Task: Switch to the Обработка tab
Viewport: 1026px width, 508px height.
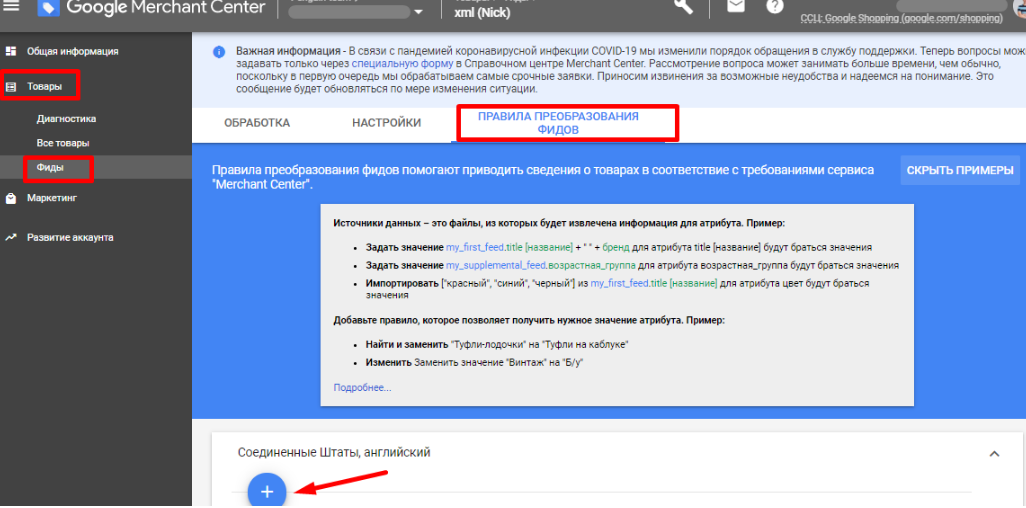Action: (x=257, y=123)
